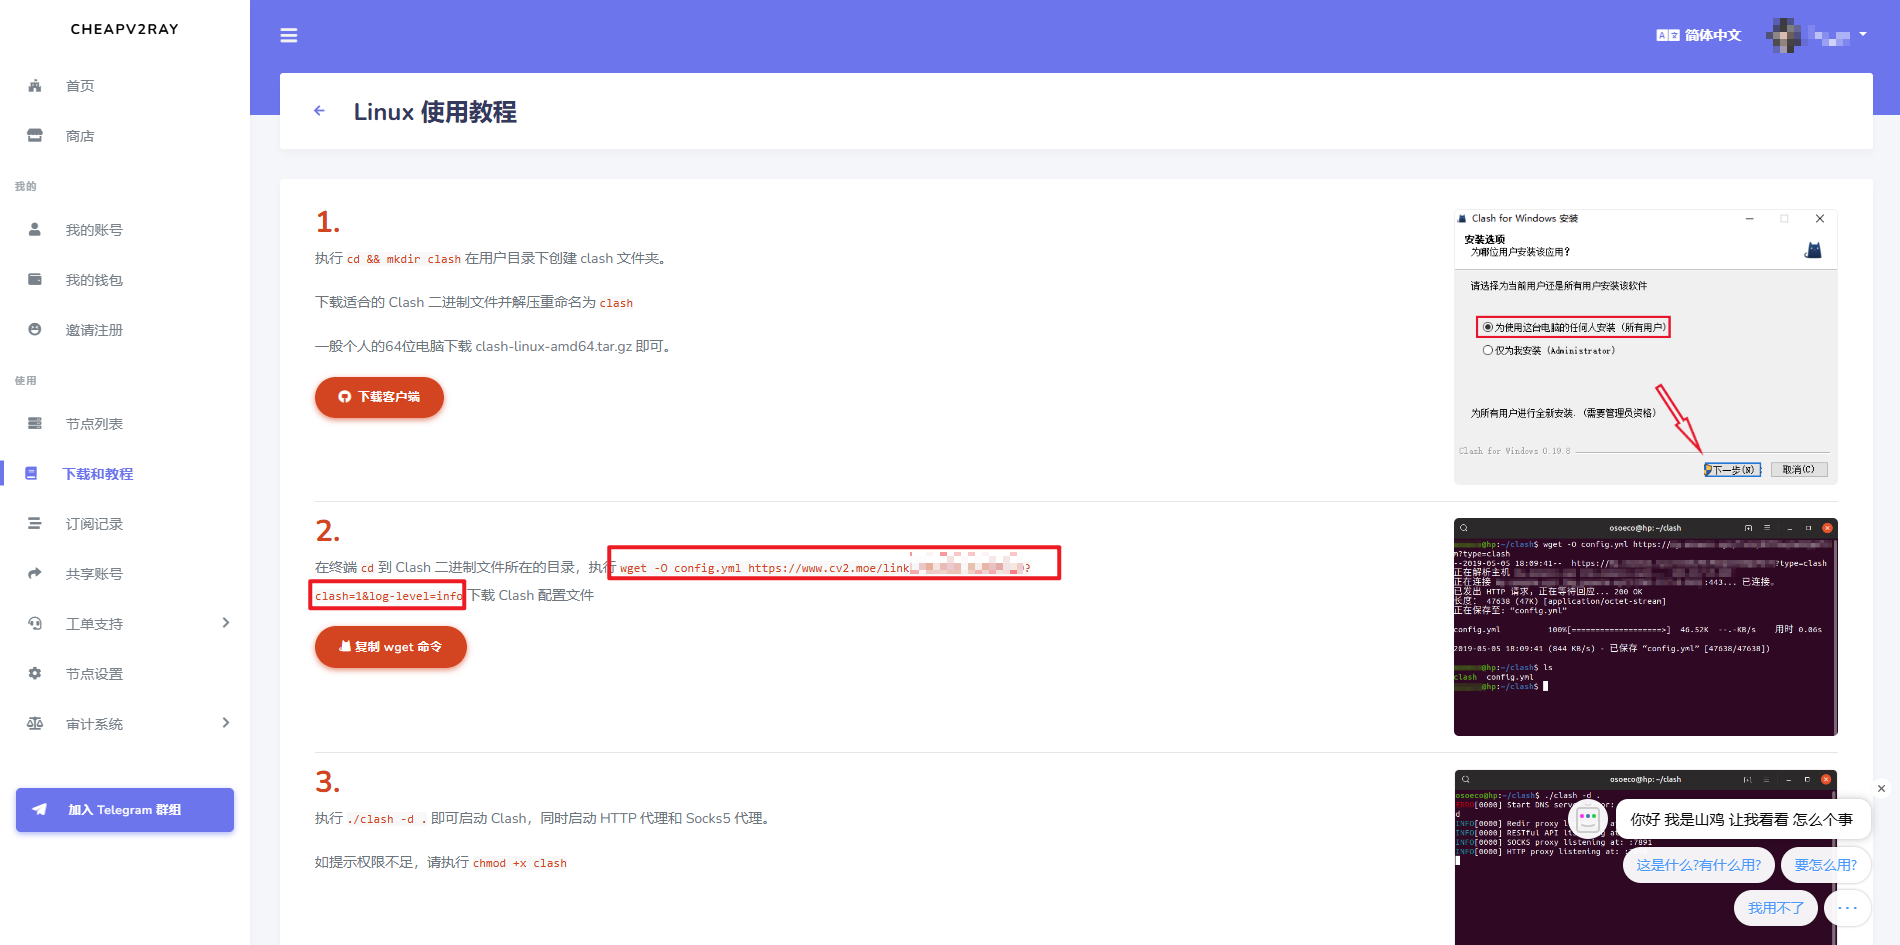Click the 我的账号 user icon
Screen dimensions: 1900x945
click(35, 230)
